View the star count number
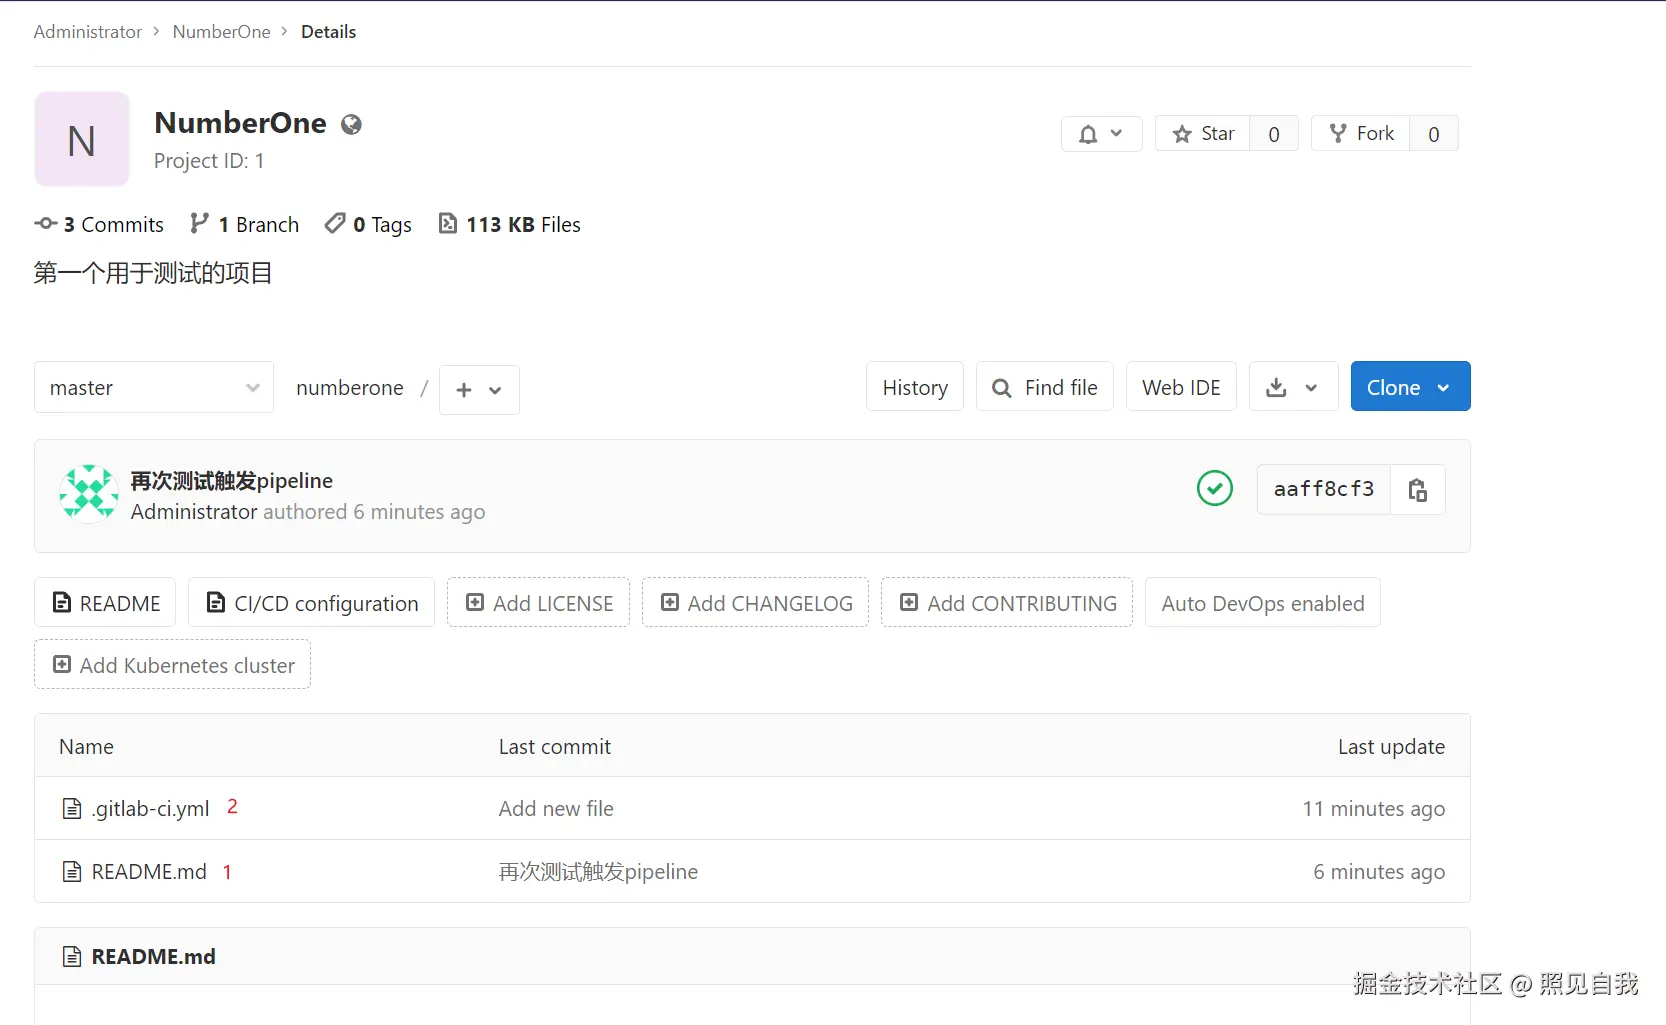 tap(1274, 134)
